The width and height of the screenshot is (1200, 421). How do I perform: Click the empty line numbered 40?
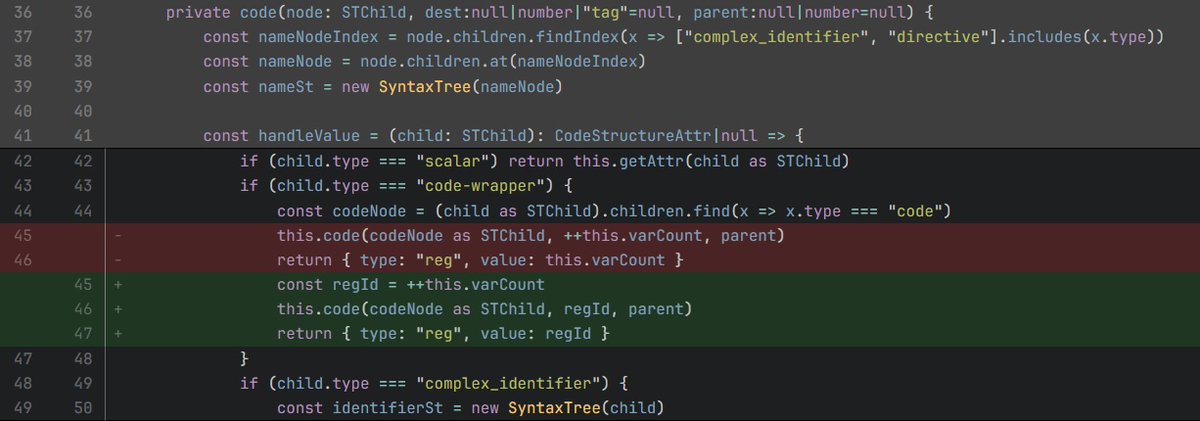[600, 111]
